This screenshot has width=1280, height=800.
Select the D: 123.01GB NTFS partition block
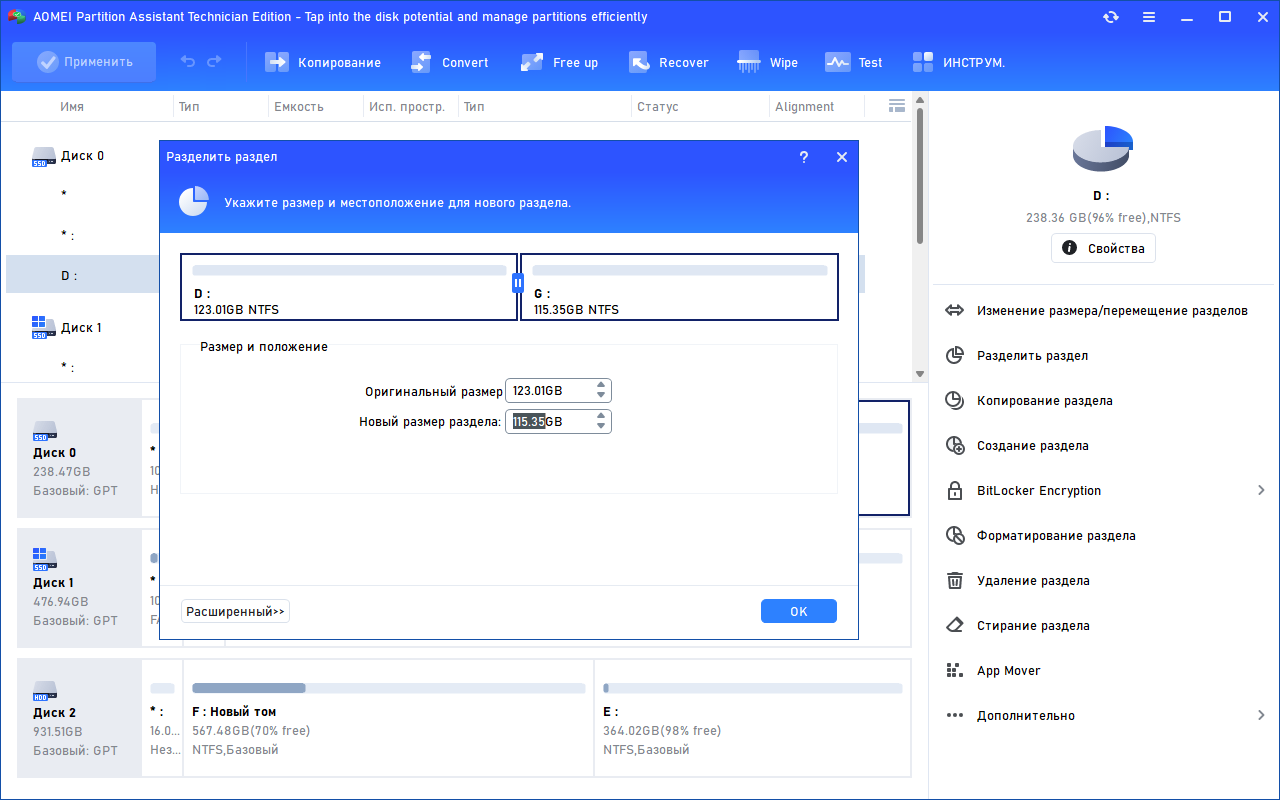click(x=349, y=287)
